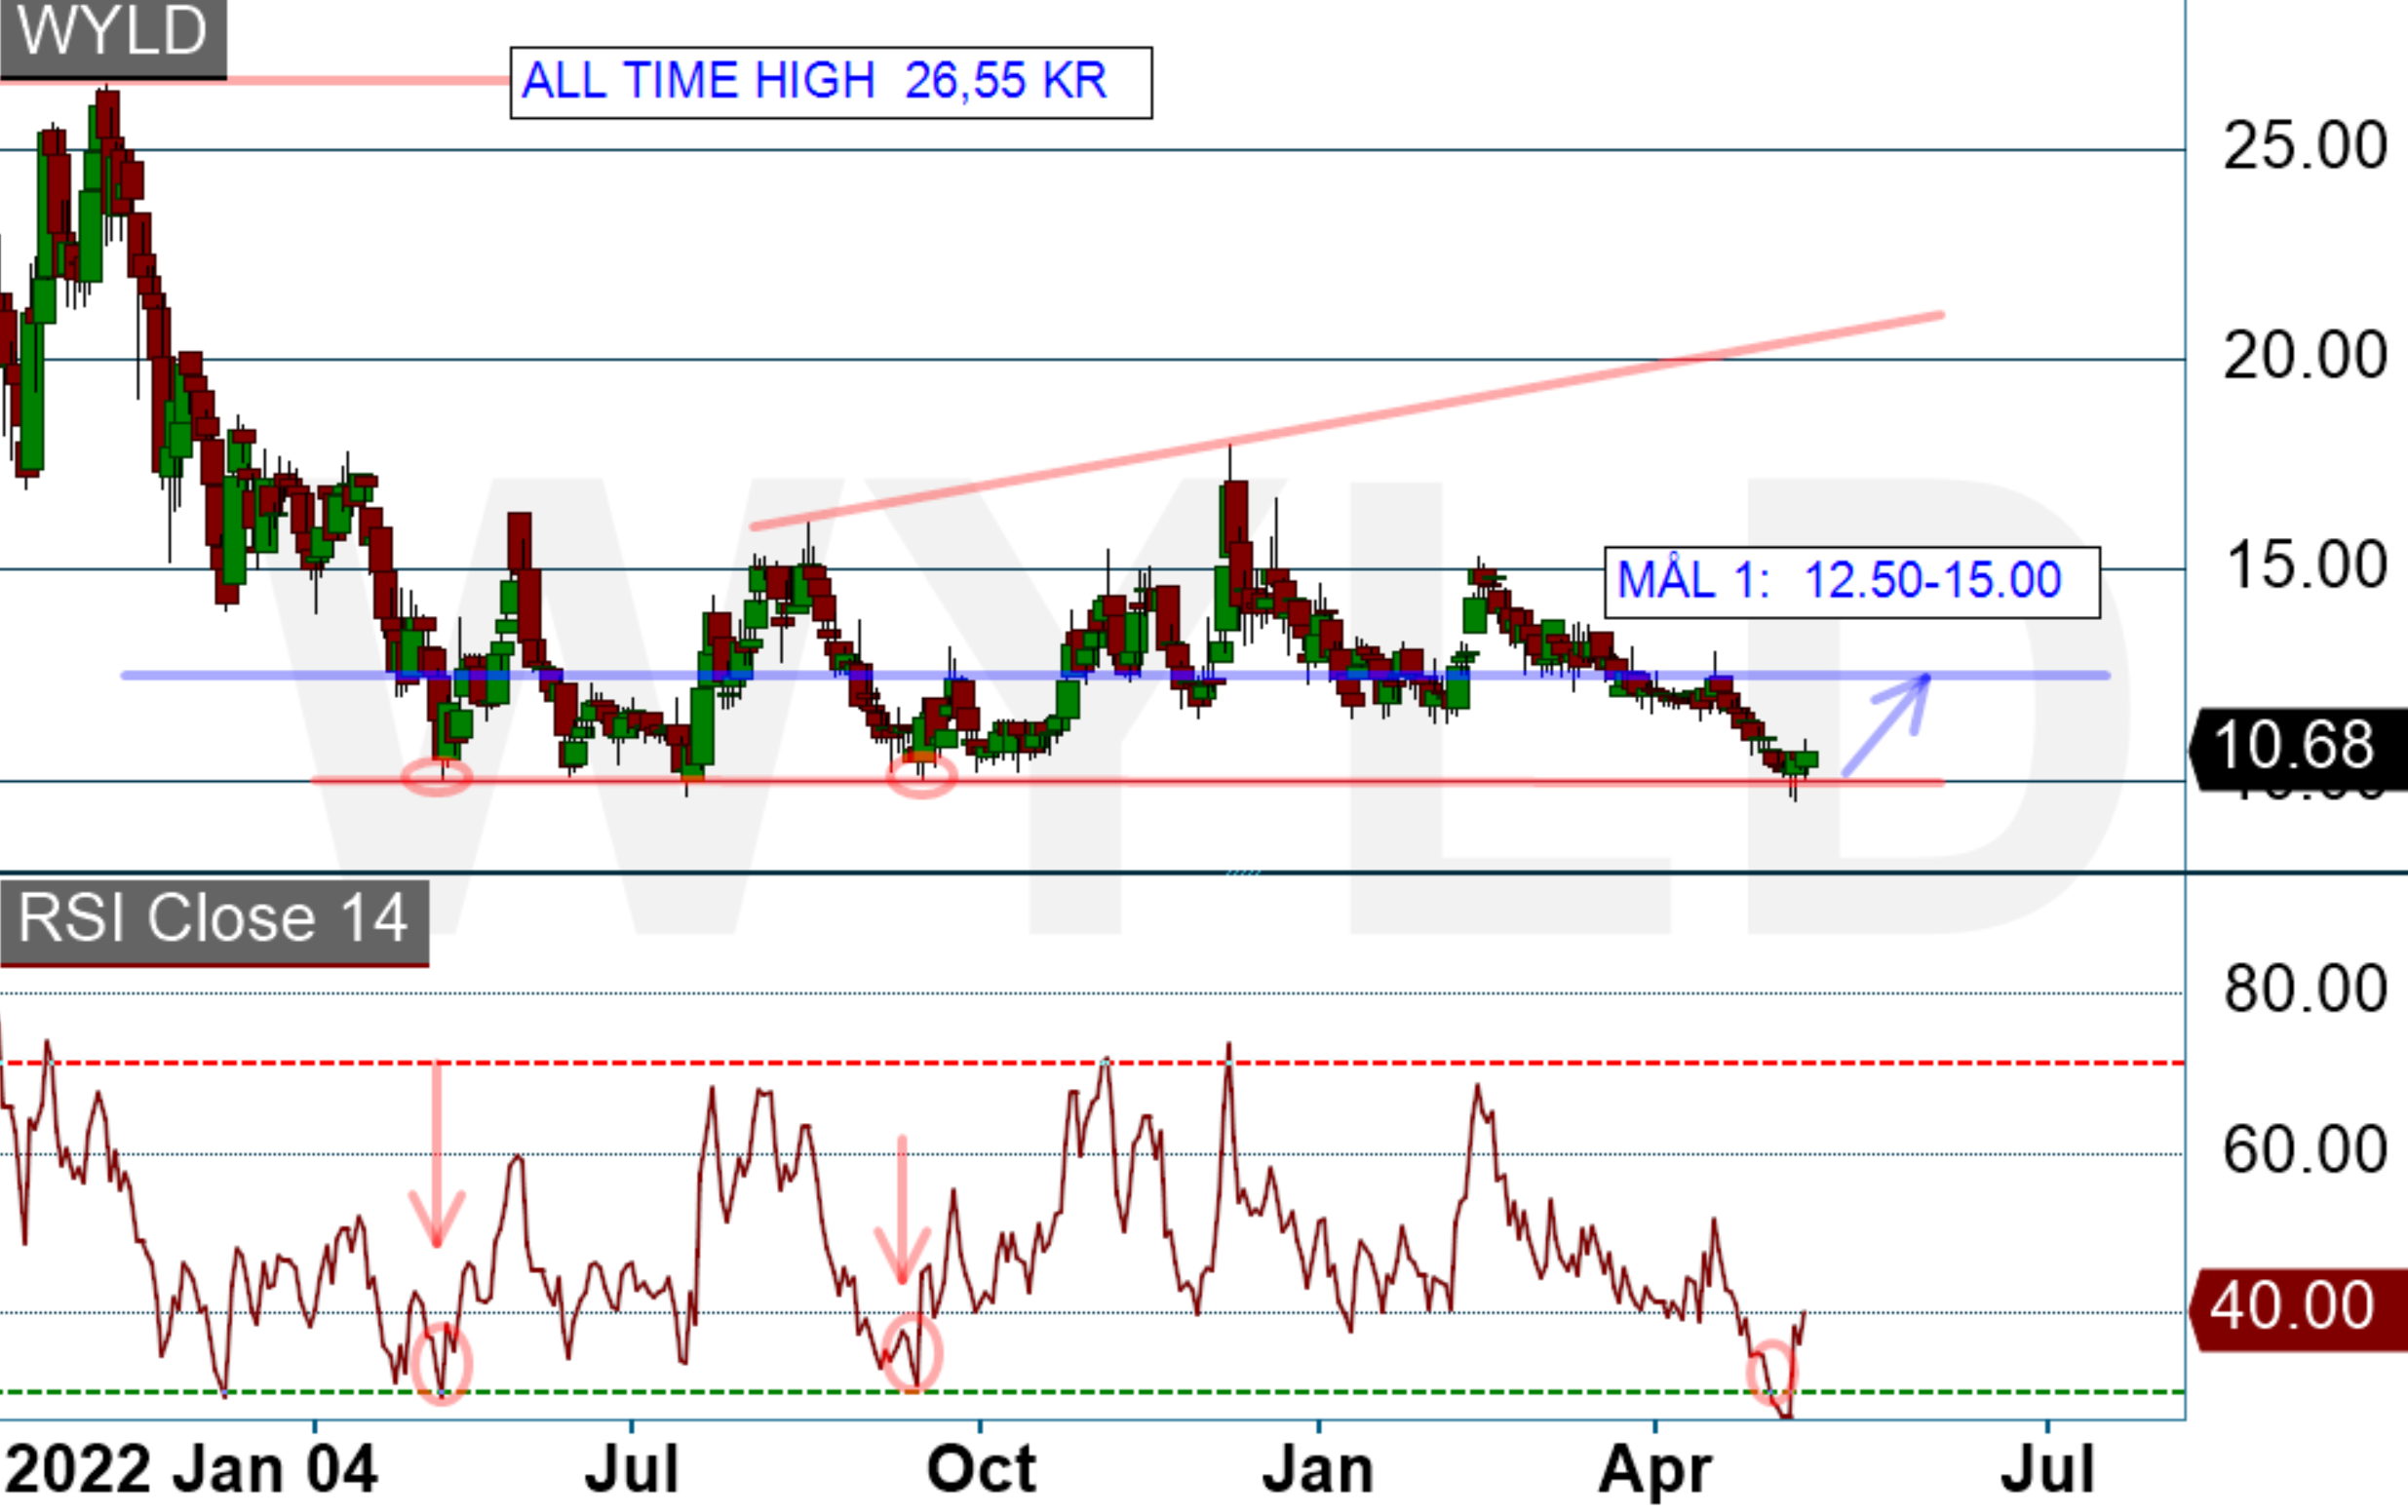Click the 25.00 price axis label
This screenshot has width=2408, height=1512.
click(2306, 146)
